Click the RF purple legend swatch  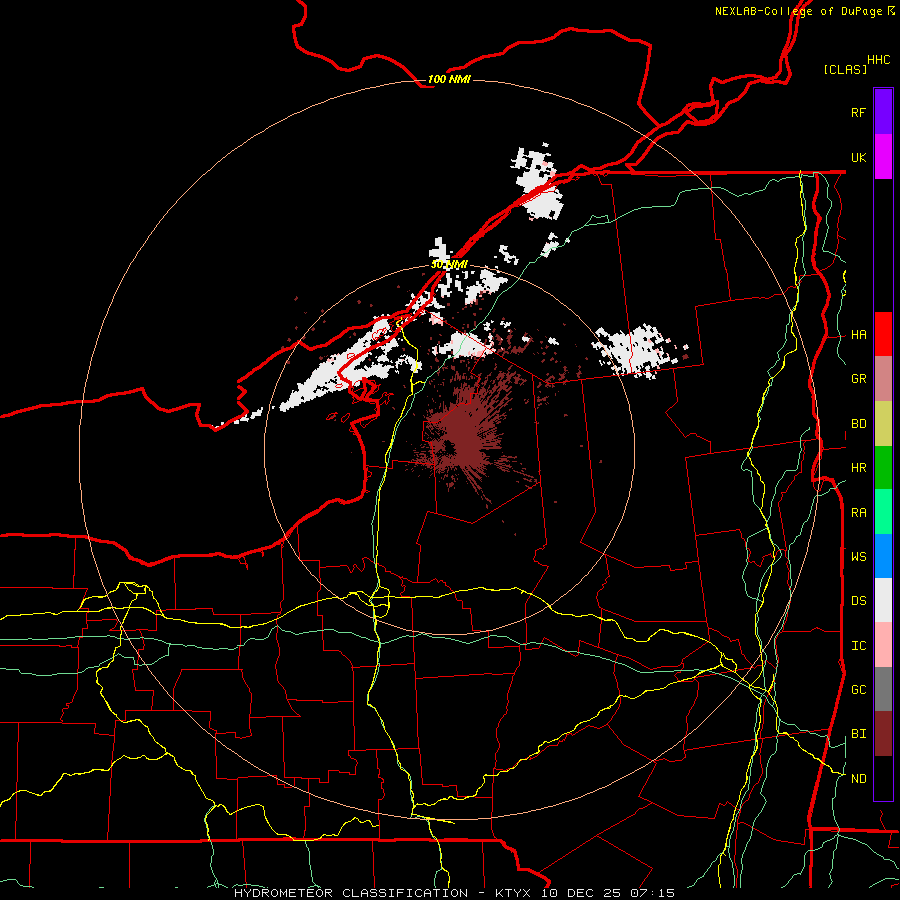coord(883,112)
